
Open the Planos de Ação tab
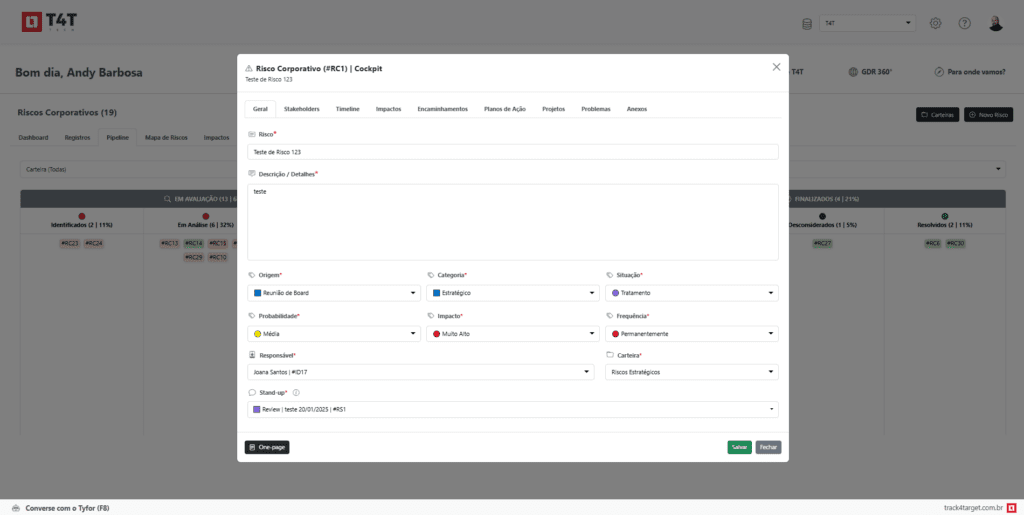tap(504, 108)
